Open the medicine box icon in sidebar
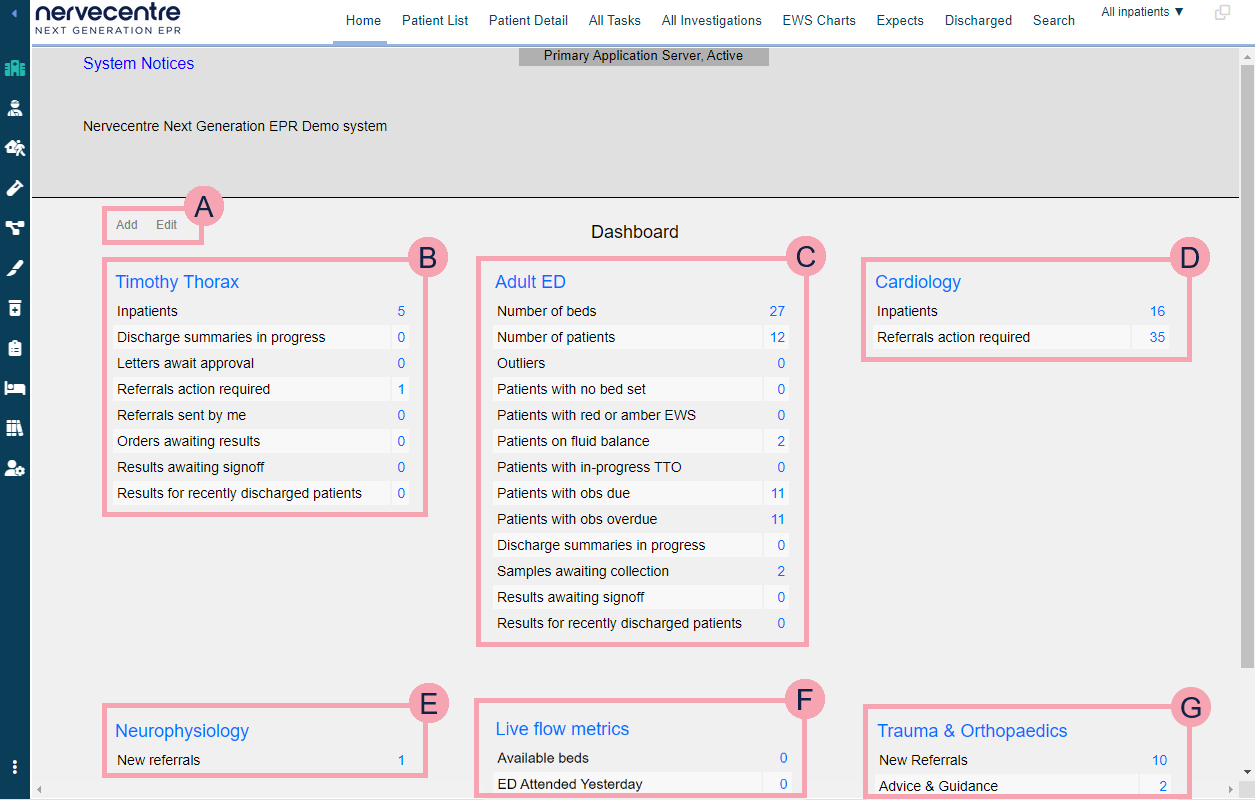The width and height of the screenshot is (1255, 800). (15, 308)
